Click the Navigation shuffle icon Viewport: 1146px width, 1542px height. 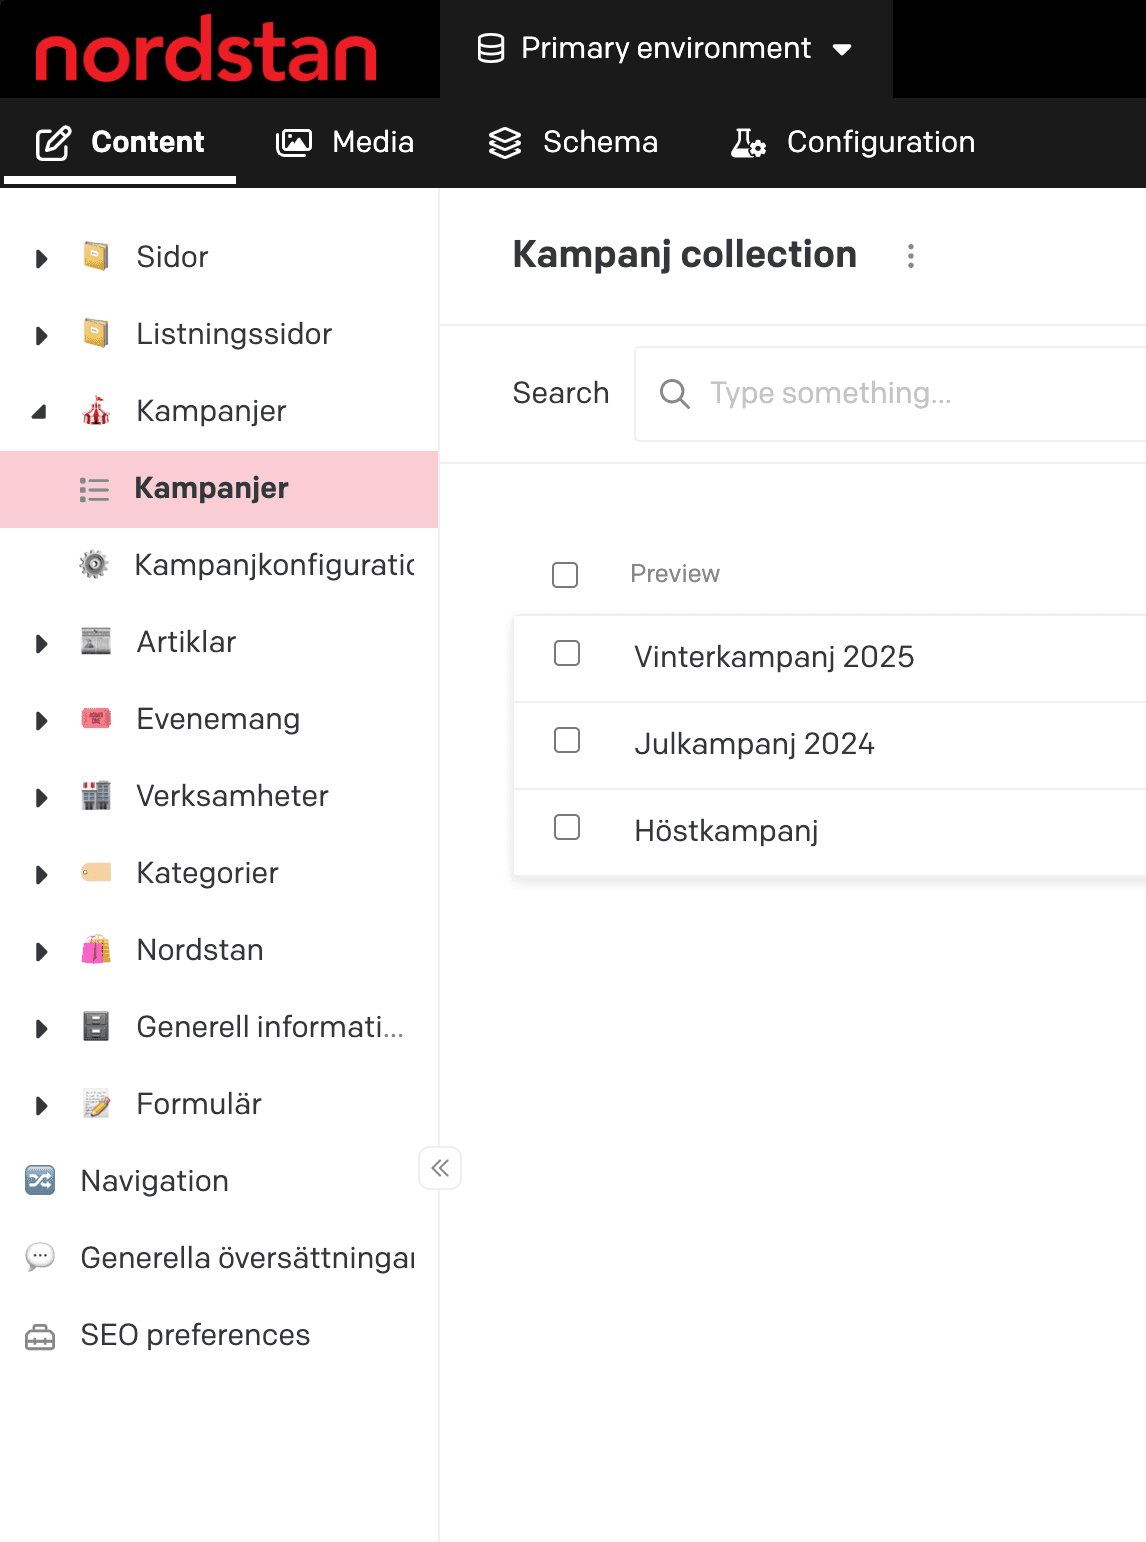pyautogui.click(x=40, y=1181)
